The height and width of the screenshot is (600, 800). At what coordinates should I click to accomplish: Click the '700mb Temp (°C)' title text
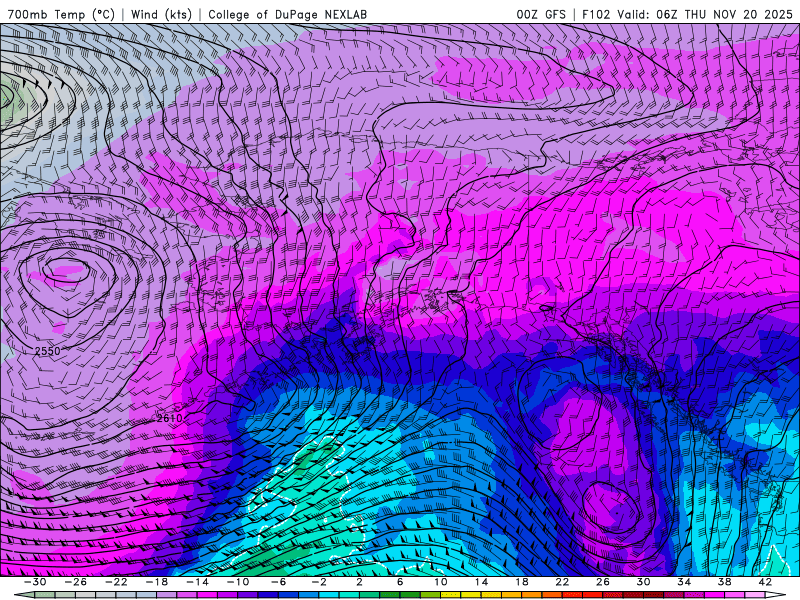pos(61,14)
